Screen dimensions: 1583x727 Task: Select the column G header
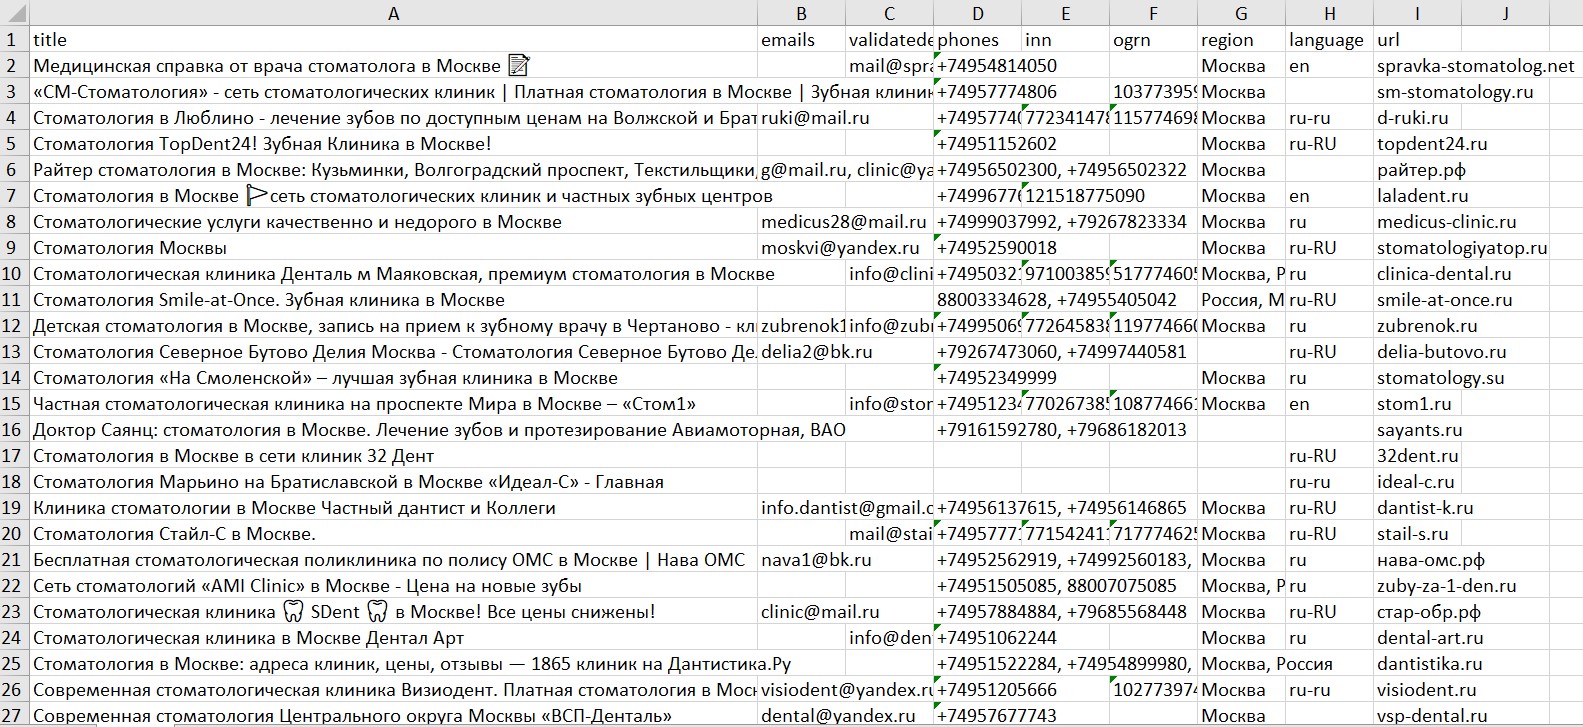(1241, 14)
